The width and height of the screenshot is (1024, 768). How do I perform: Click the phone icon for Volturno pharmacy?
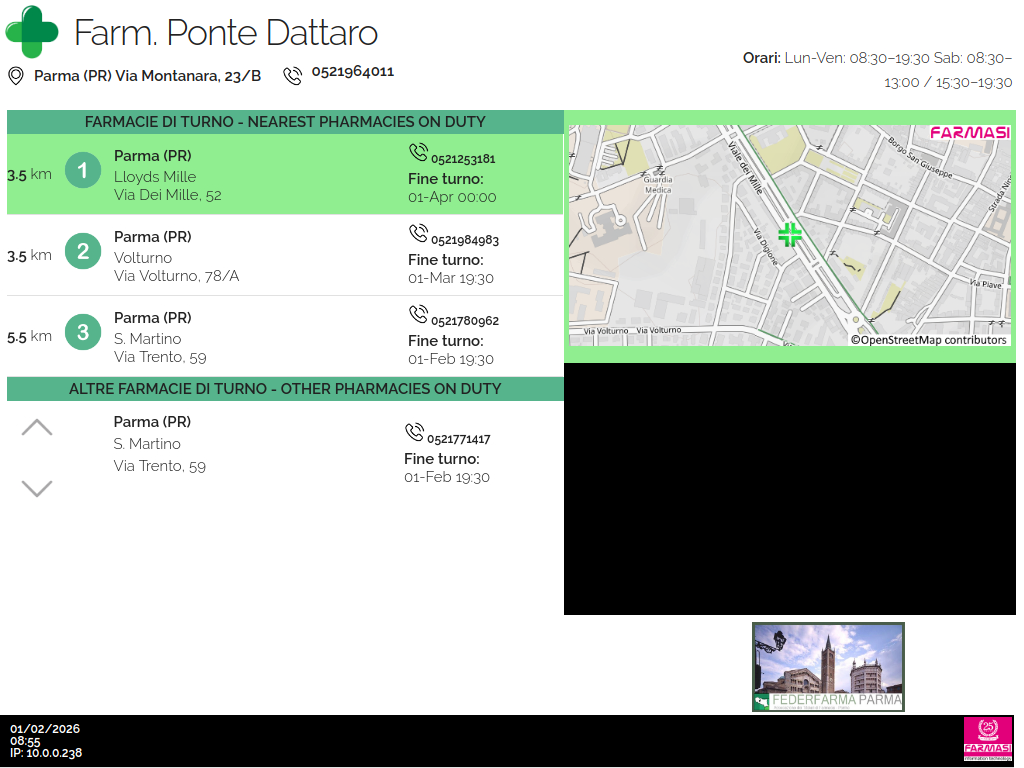click(x=418, y=234)
